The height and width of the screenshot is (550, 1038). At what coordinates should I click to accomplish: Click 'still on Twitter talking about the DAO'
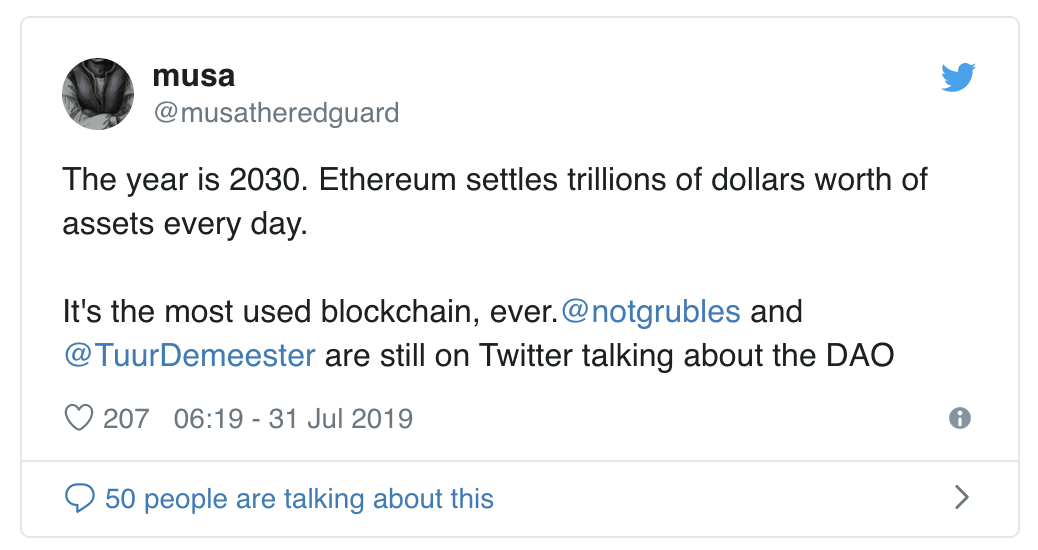tap(636, 355)
